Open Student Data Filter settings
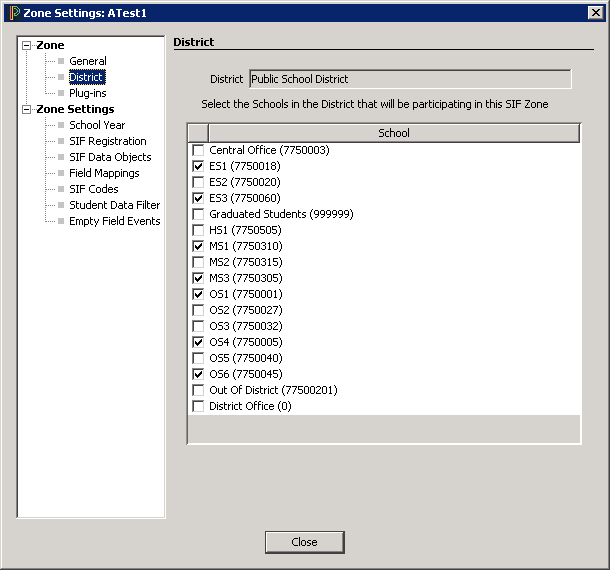The width and height of the screenshot is (610, 570). click(x=114, y=205)
